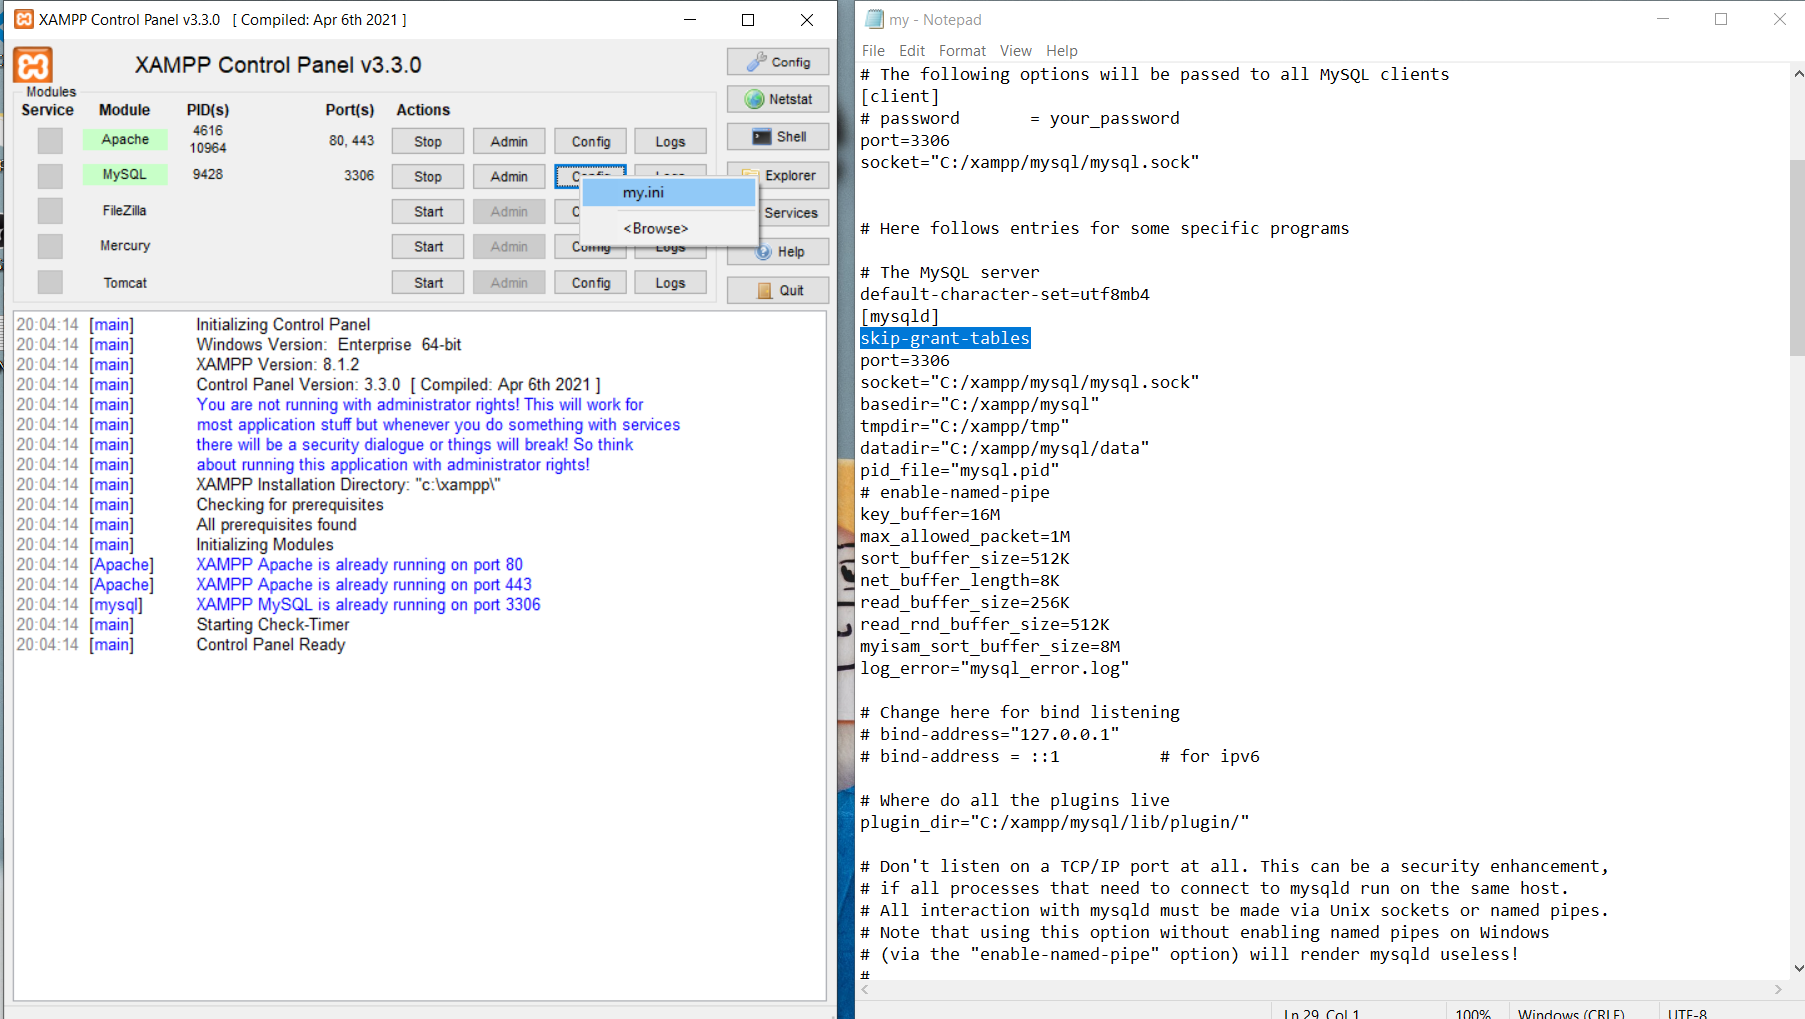
Task: Click Notepad scroll up arrow
Action: [1797, 74]
